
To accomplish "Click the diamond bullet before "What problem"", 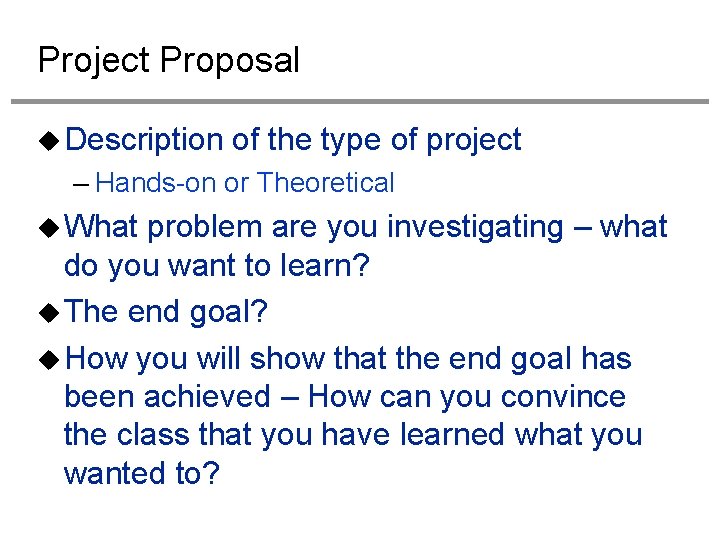I will [49, 227].
